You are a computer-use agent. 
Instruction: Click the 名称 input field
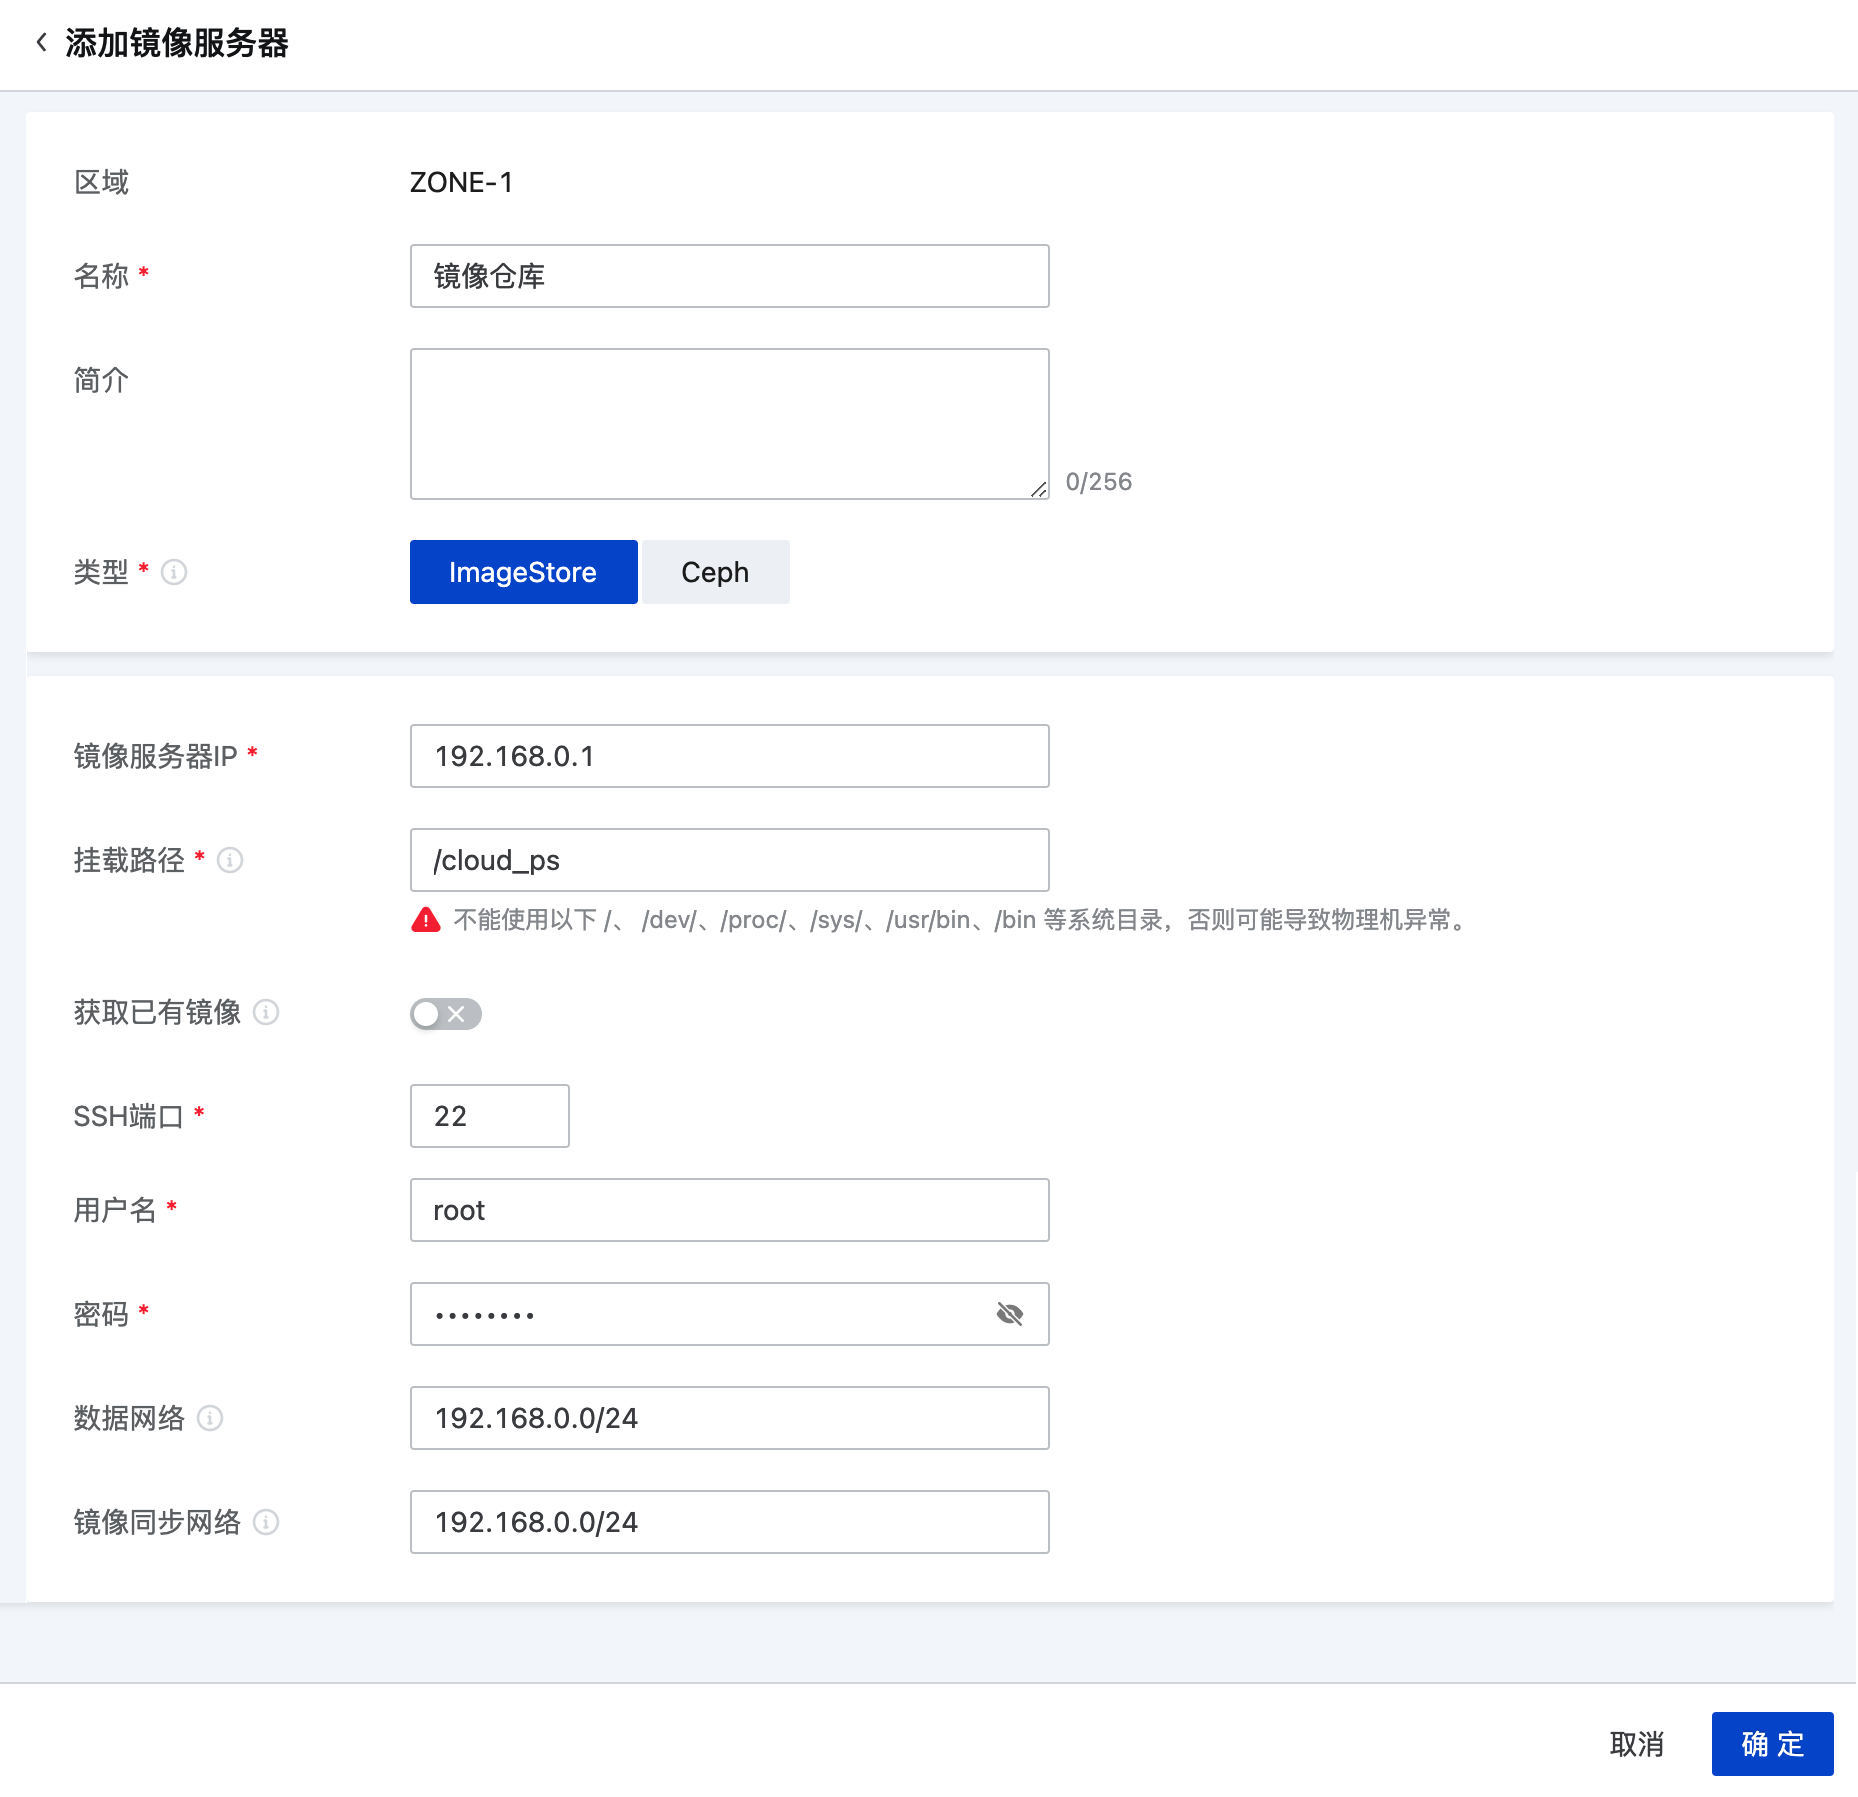(x=729, y=276)
